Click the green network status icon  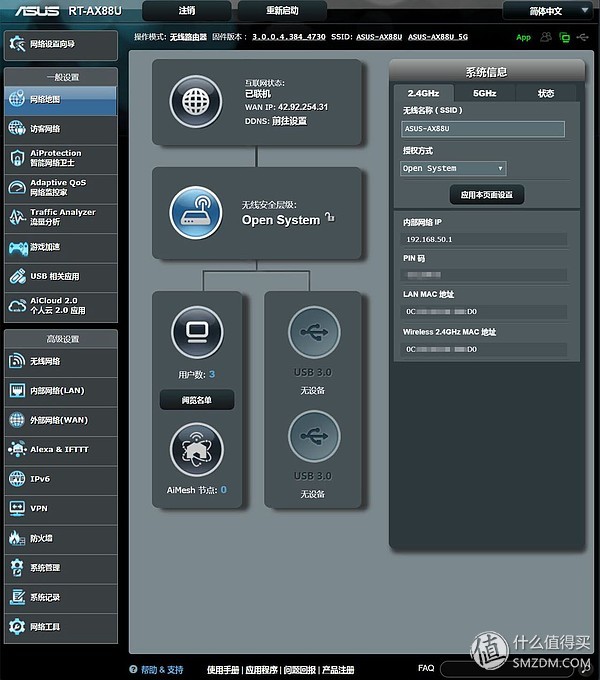(x=564, y=38)
